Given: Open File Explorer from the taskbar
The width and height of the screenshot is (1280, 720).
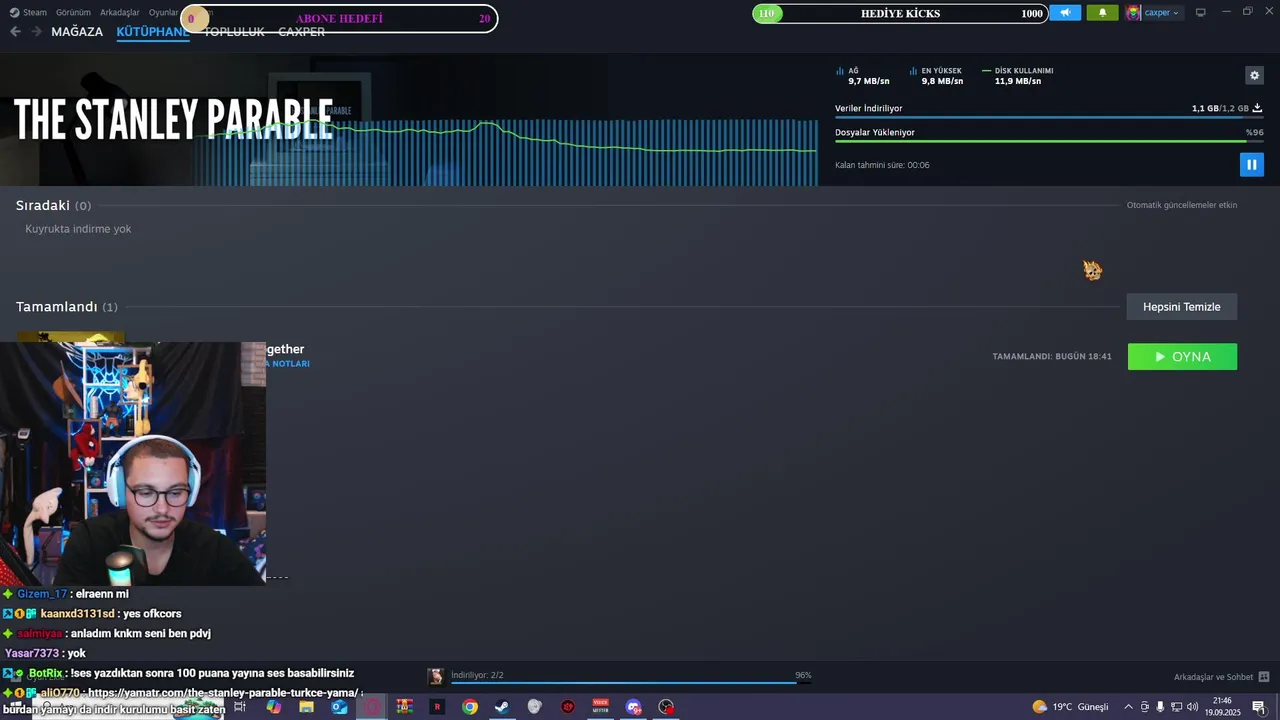Looking at the screenshot, I should 306,707.
